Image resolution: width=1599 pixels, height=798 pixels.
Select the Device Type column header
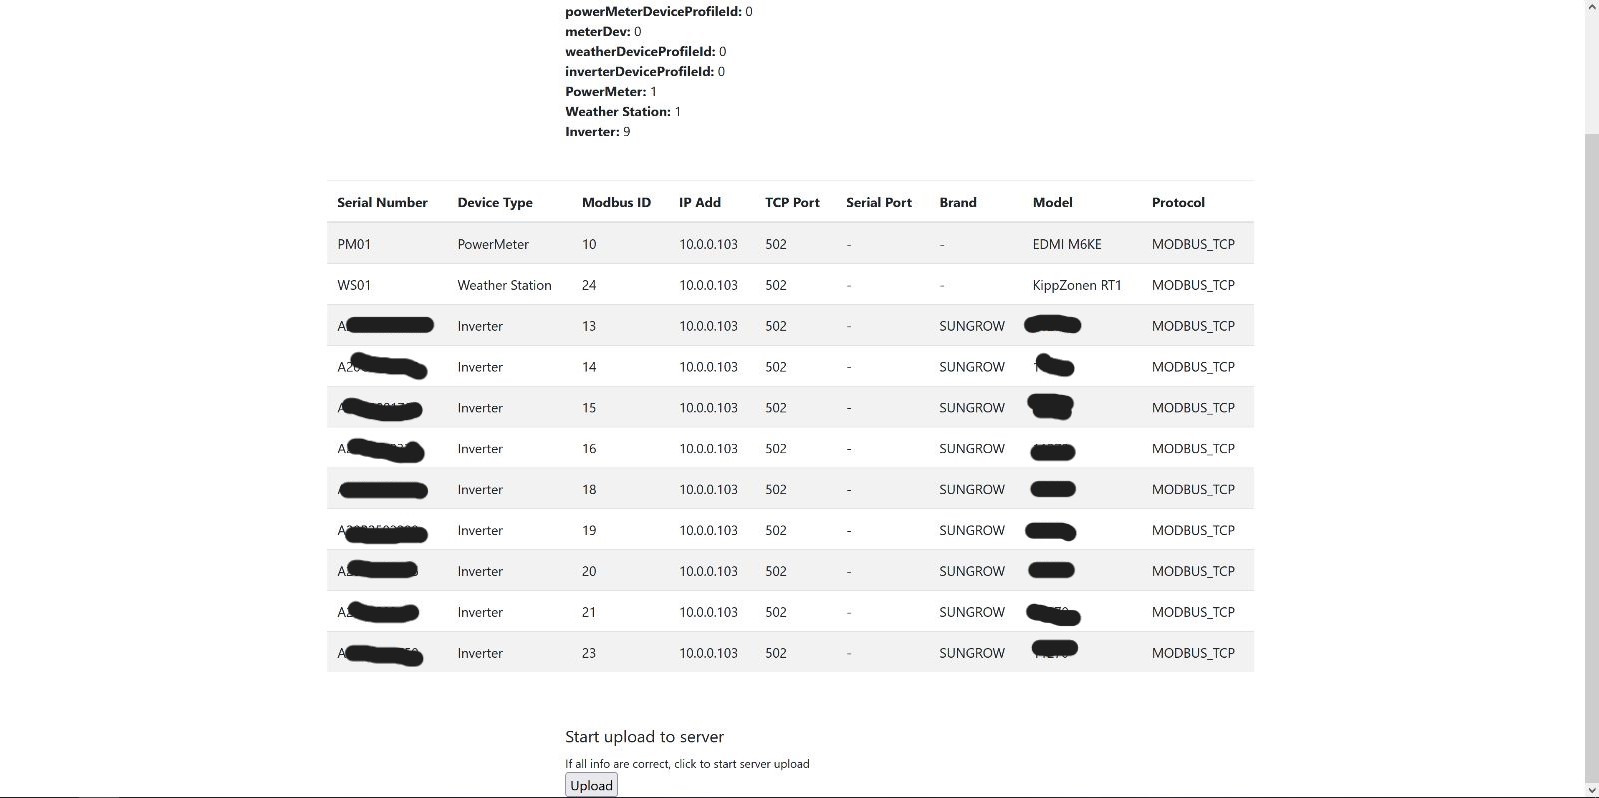[x=495, y=202]
